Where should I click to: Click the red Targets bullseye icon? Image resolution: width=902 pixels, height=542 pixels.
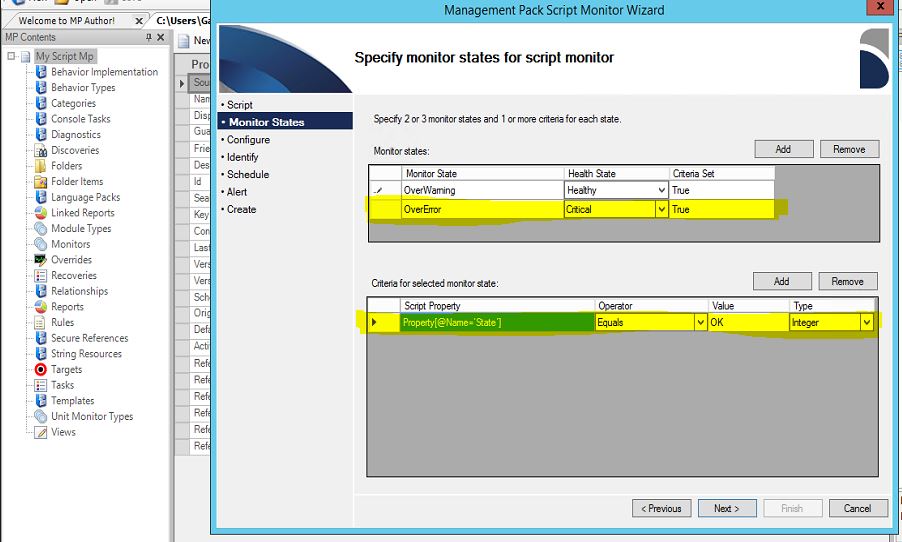[41, 369]
